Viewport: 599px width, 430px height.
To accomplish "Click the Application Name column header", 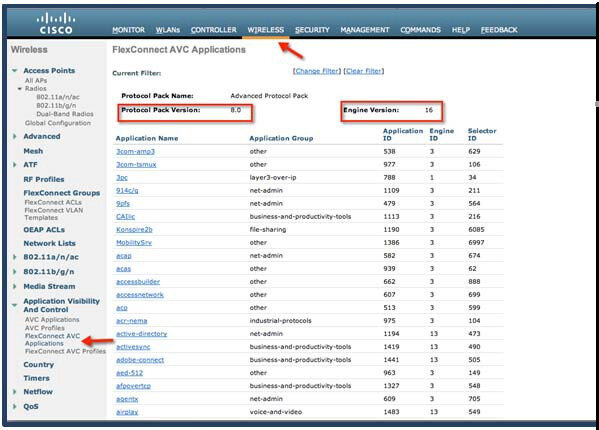I will point(147,138).
